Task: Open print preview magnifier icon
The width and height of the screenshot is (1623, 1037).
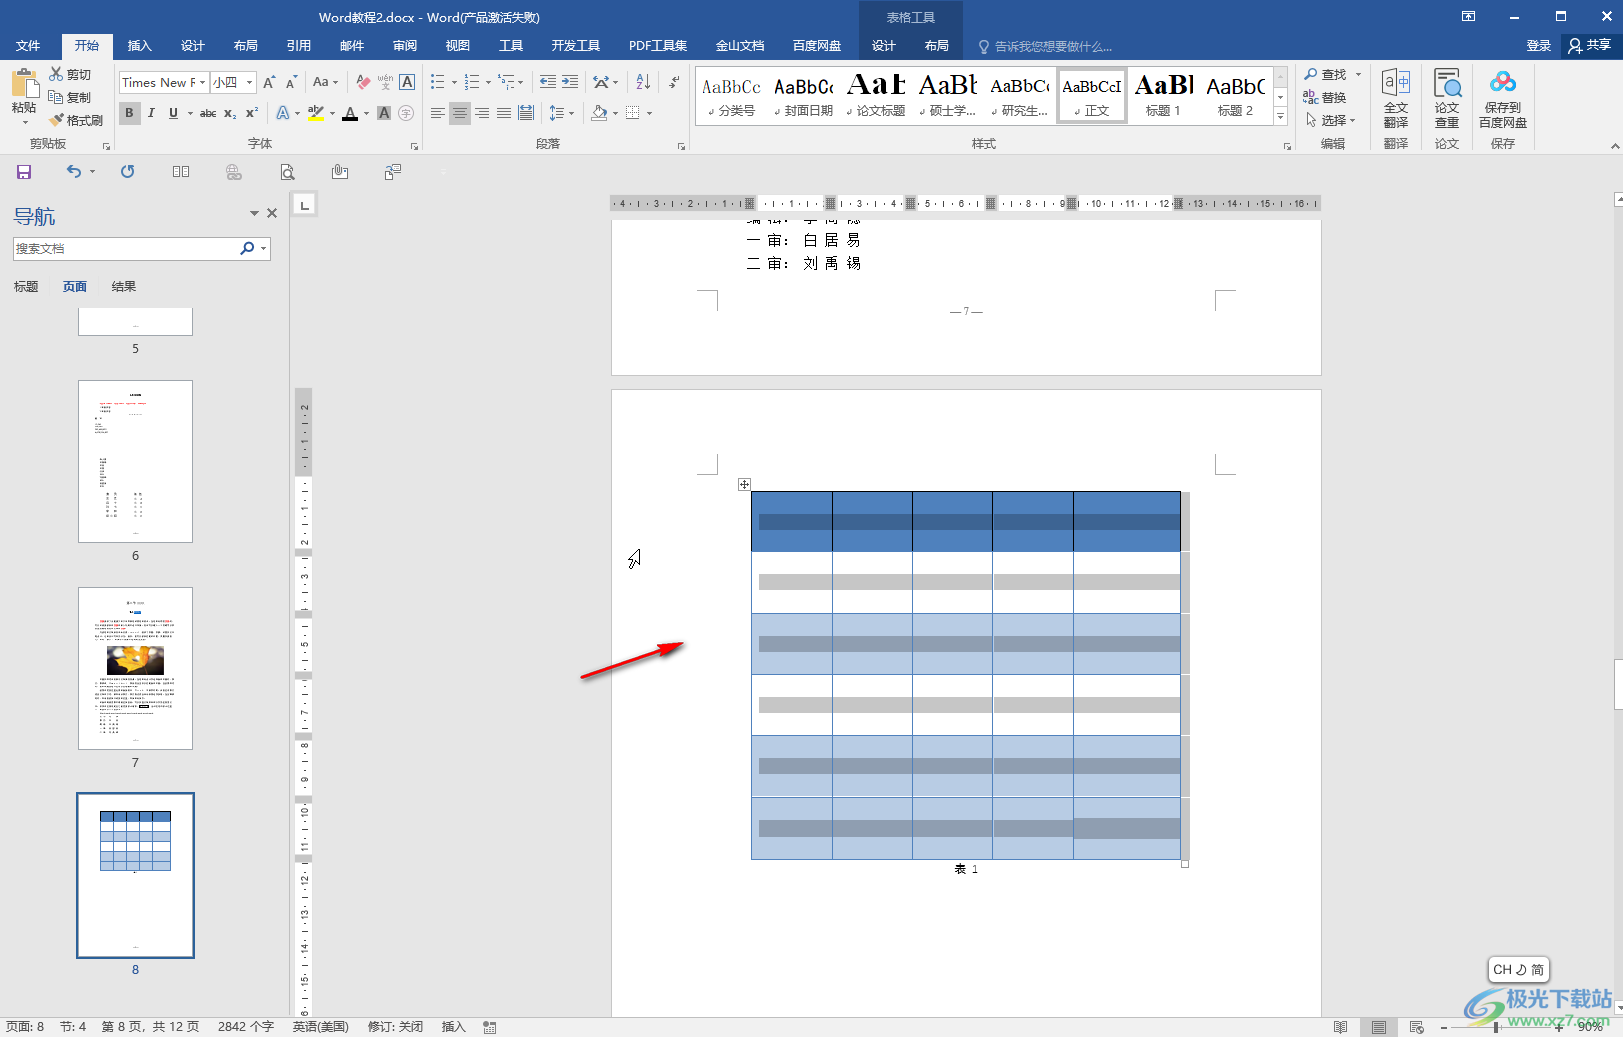Action: (x=287, y=172)
